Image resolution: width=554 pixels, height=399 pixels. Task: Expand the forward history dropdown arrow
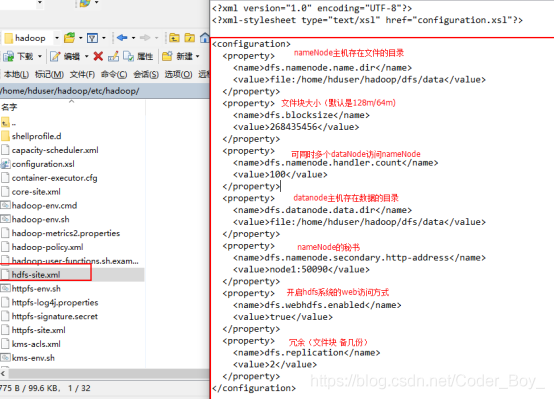156,37
